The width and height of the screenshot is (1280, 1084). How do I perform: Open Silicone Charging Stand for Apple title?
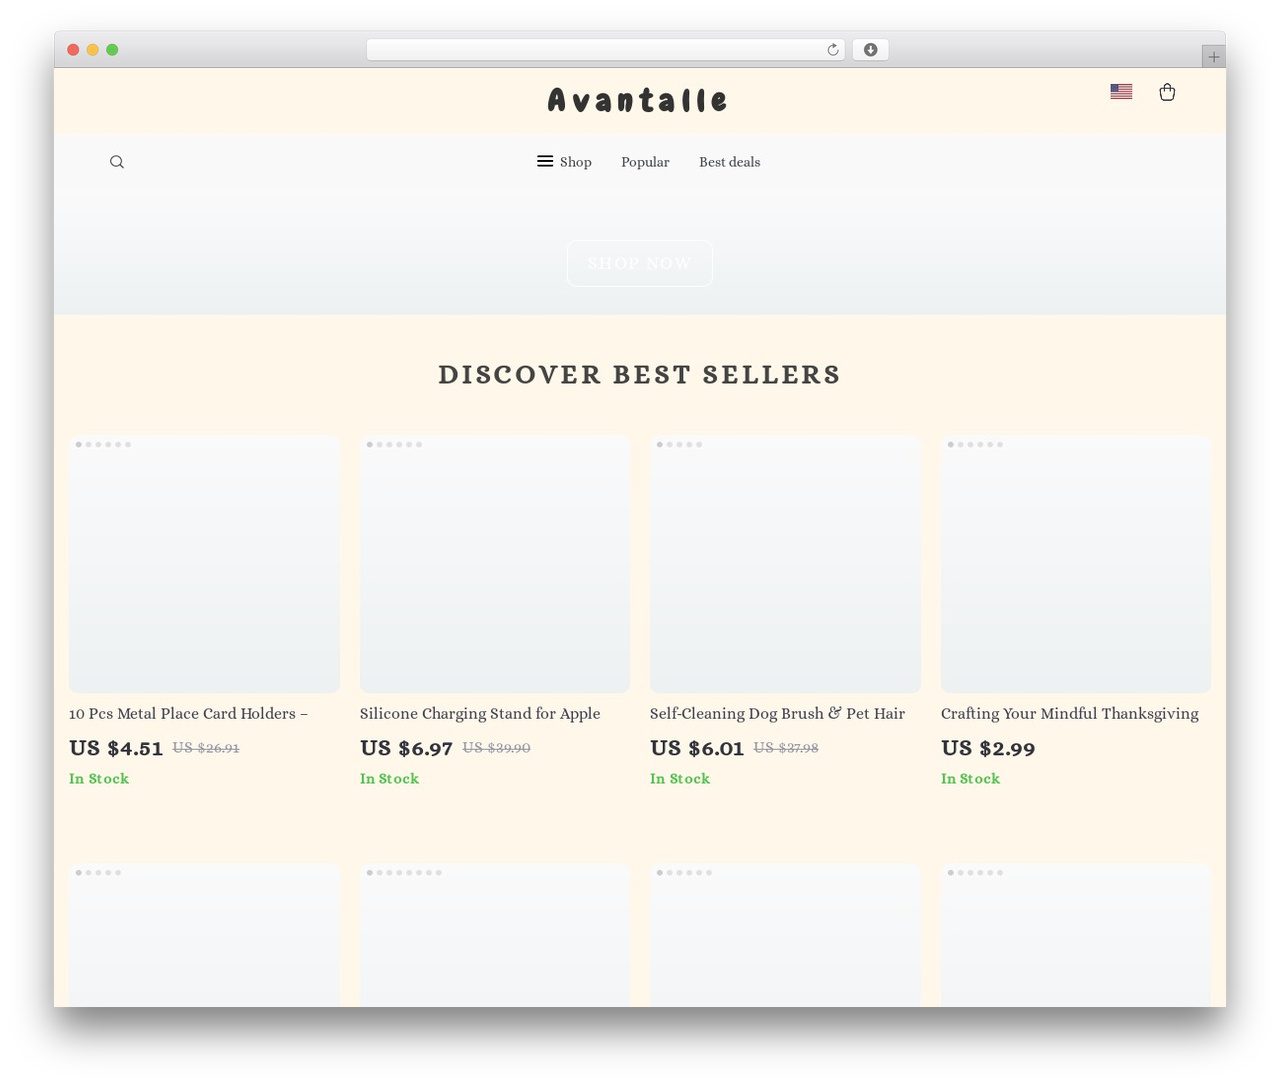(480, 714)
